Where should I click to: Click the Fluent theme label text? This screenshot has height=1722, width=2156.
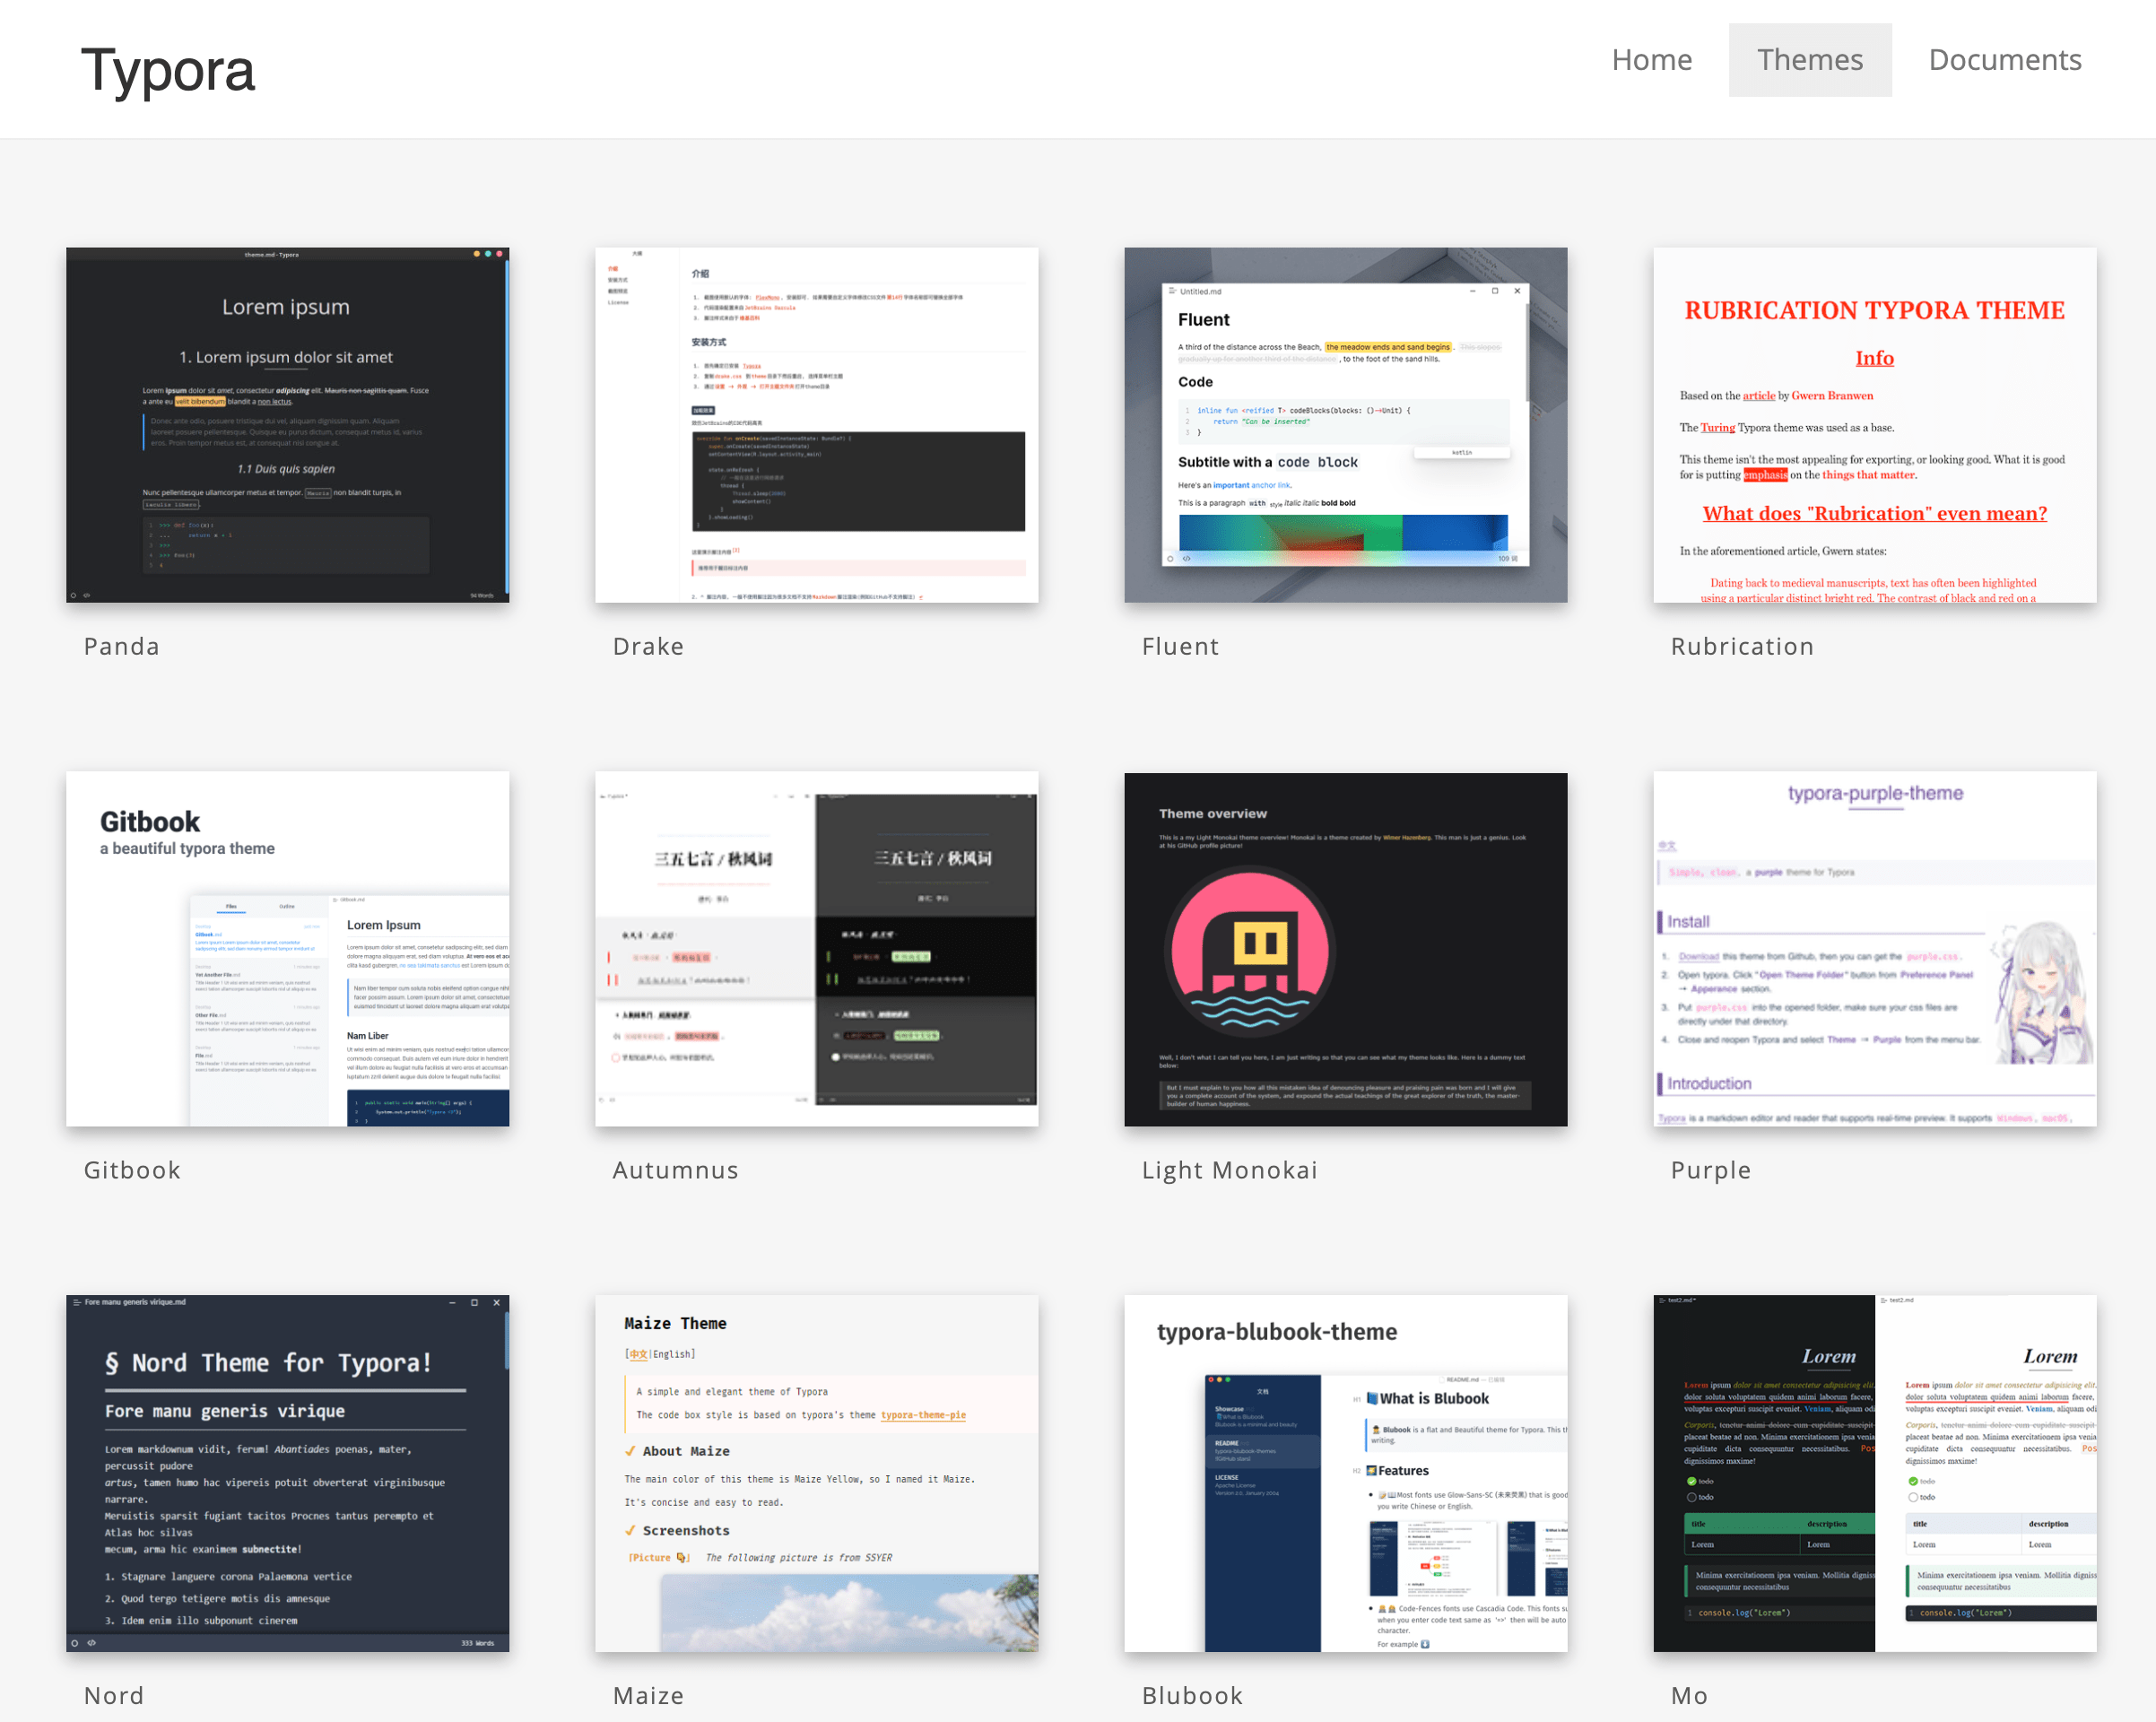1176,645
